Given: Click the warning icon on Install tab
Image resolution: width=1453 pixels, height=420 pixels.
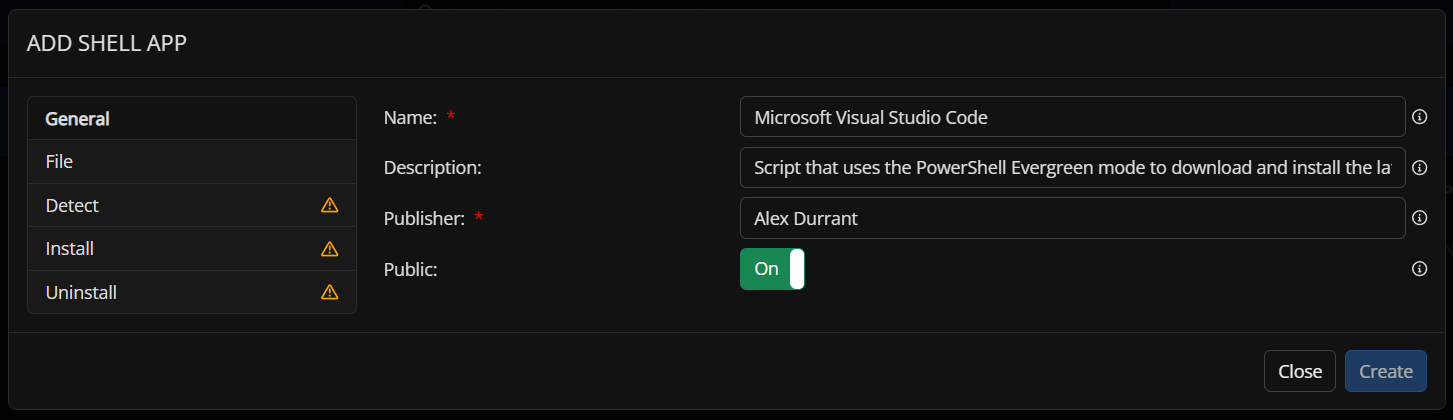Looking at the screenshot, I should point(329,249).
